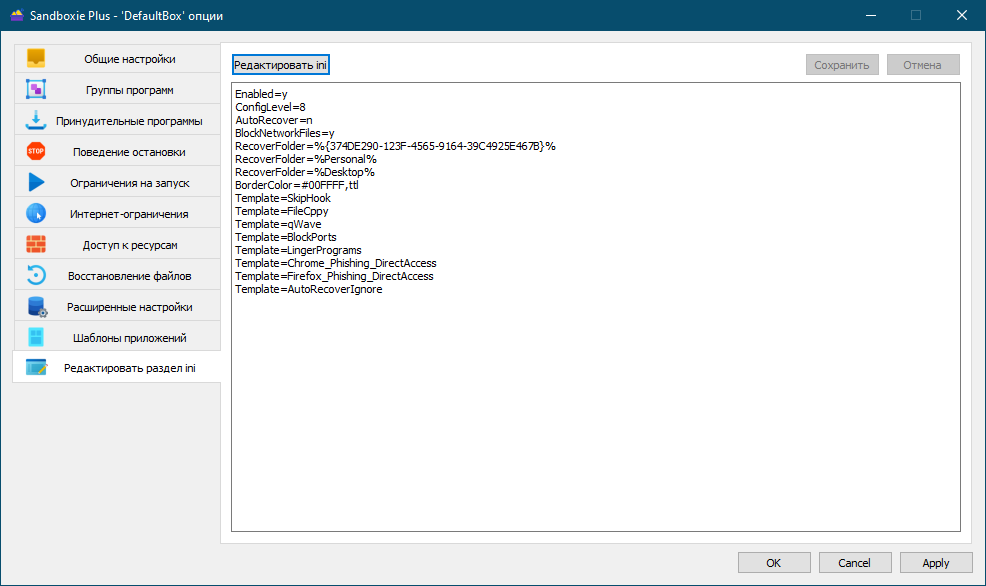Screen dimensions: 986x586
Task: Click the red STOP sign icon
Action: pos(36,151)
